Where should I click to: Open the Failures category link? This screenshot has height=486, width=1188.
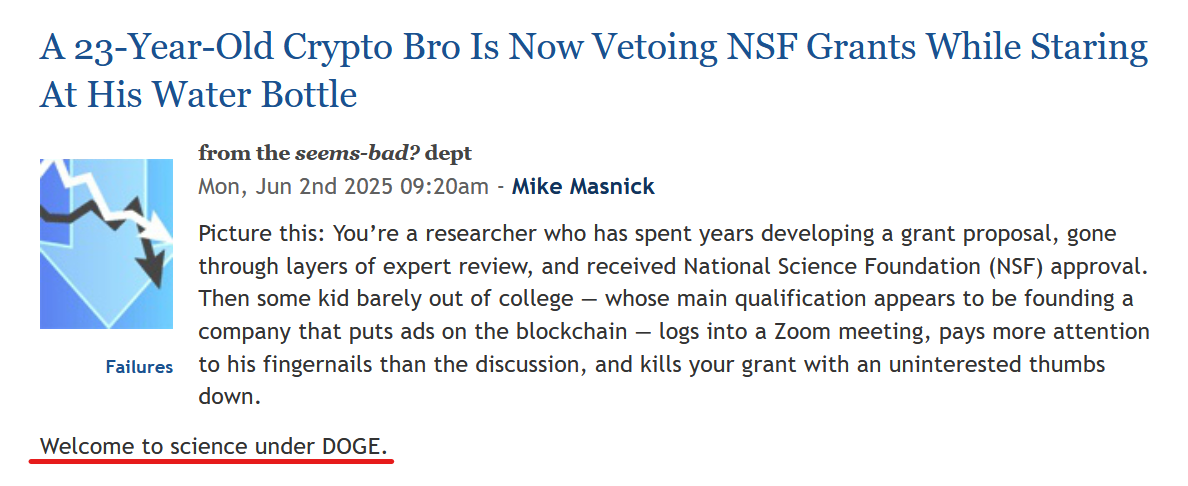point(139,368)
